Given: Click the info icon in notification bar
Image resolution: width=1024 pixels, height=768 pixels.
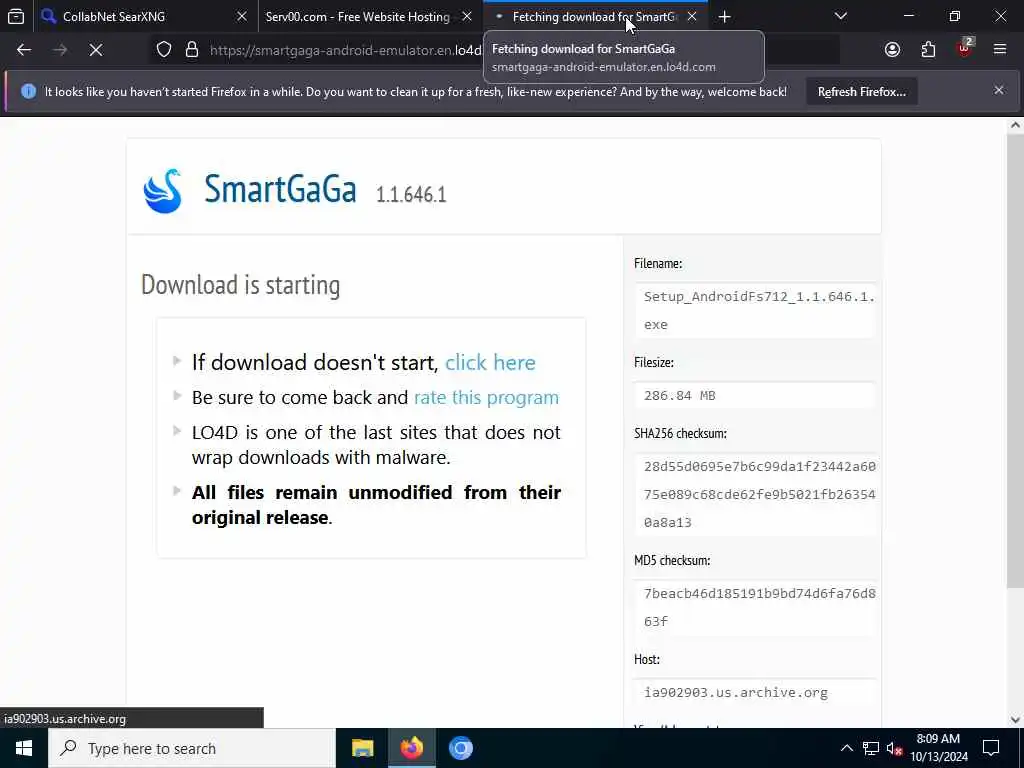Looking at the screenshot, I should coord(28,91).
